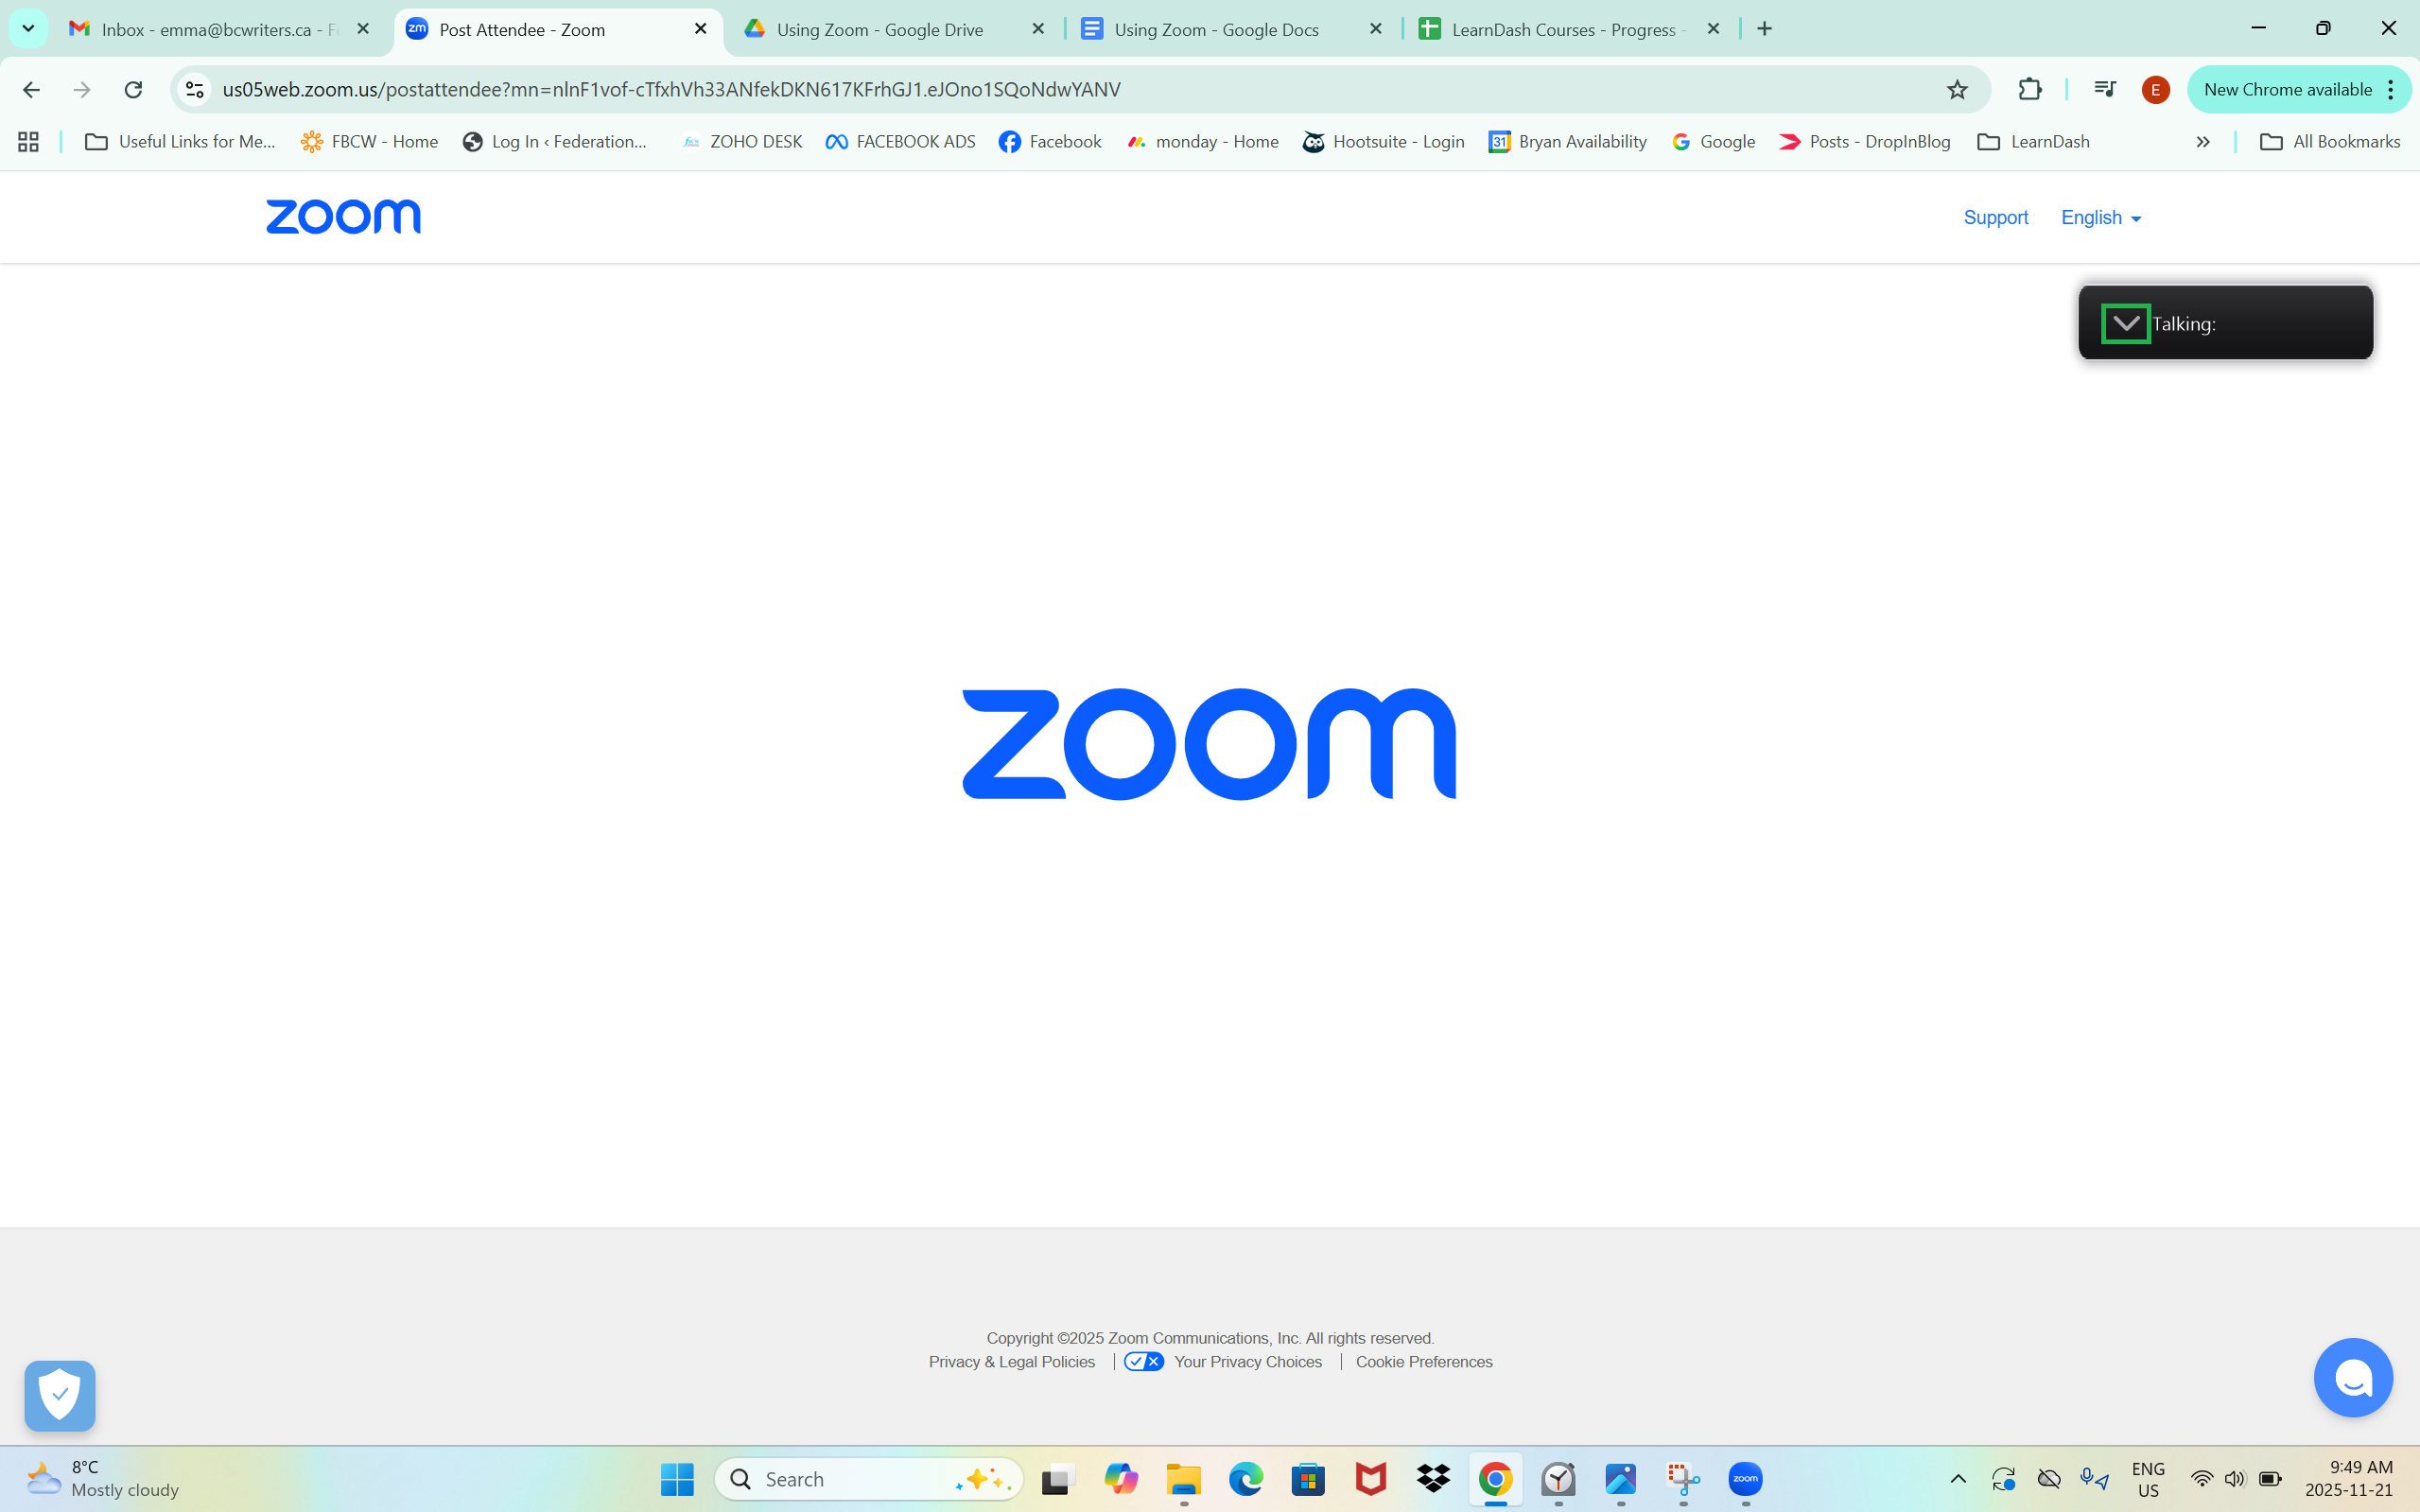This screenshot has width=2420, height=1512.
Task: Reload the current page
Action: point(133,90)
